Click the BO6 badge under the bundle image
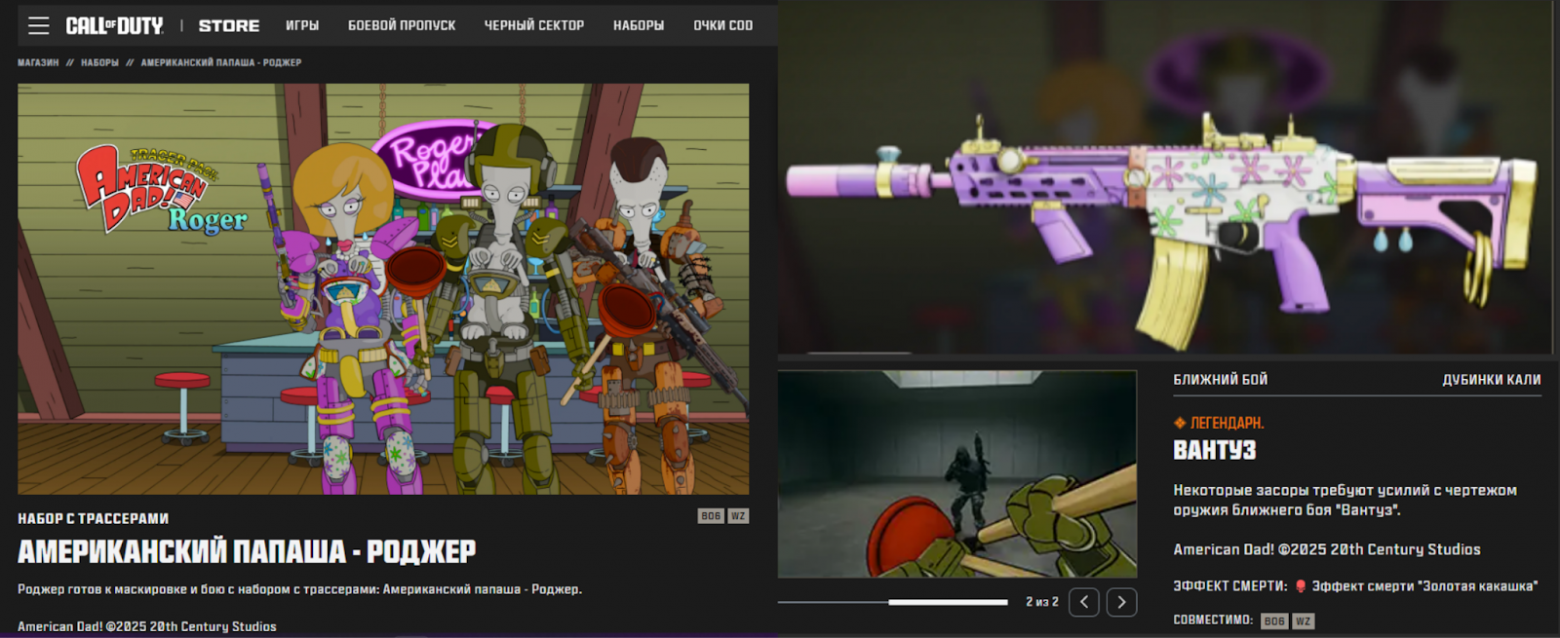The height and width of the screenshot is (638, 1560). [710, 516]
